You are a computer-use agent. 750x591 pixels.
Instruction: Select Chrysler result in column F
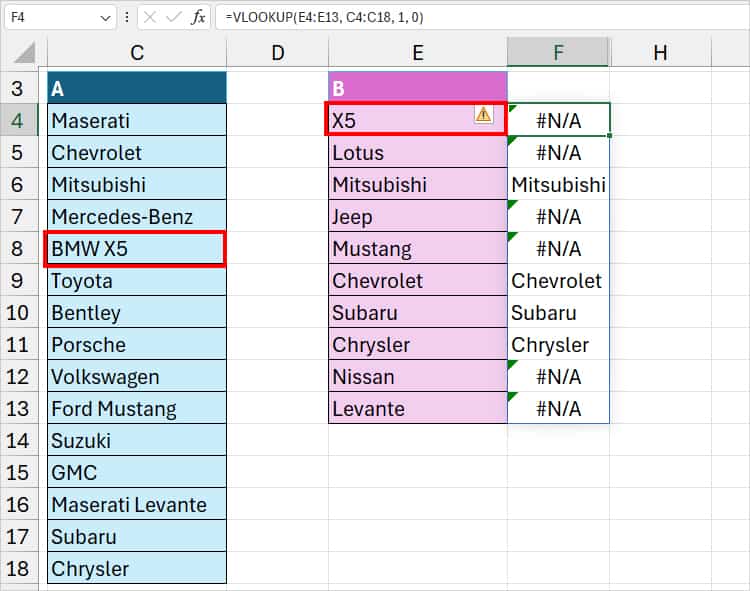click(x=558, y=344)
